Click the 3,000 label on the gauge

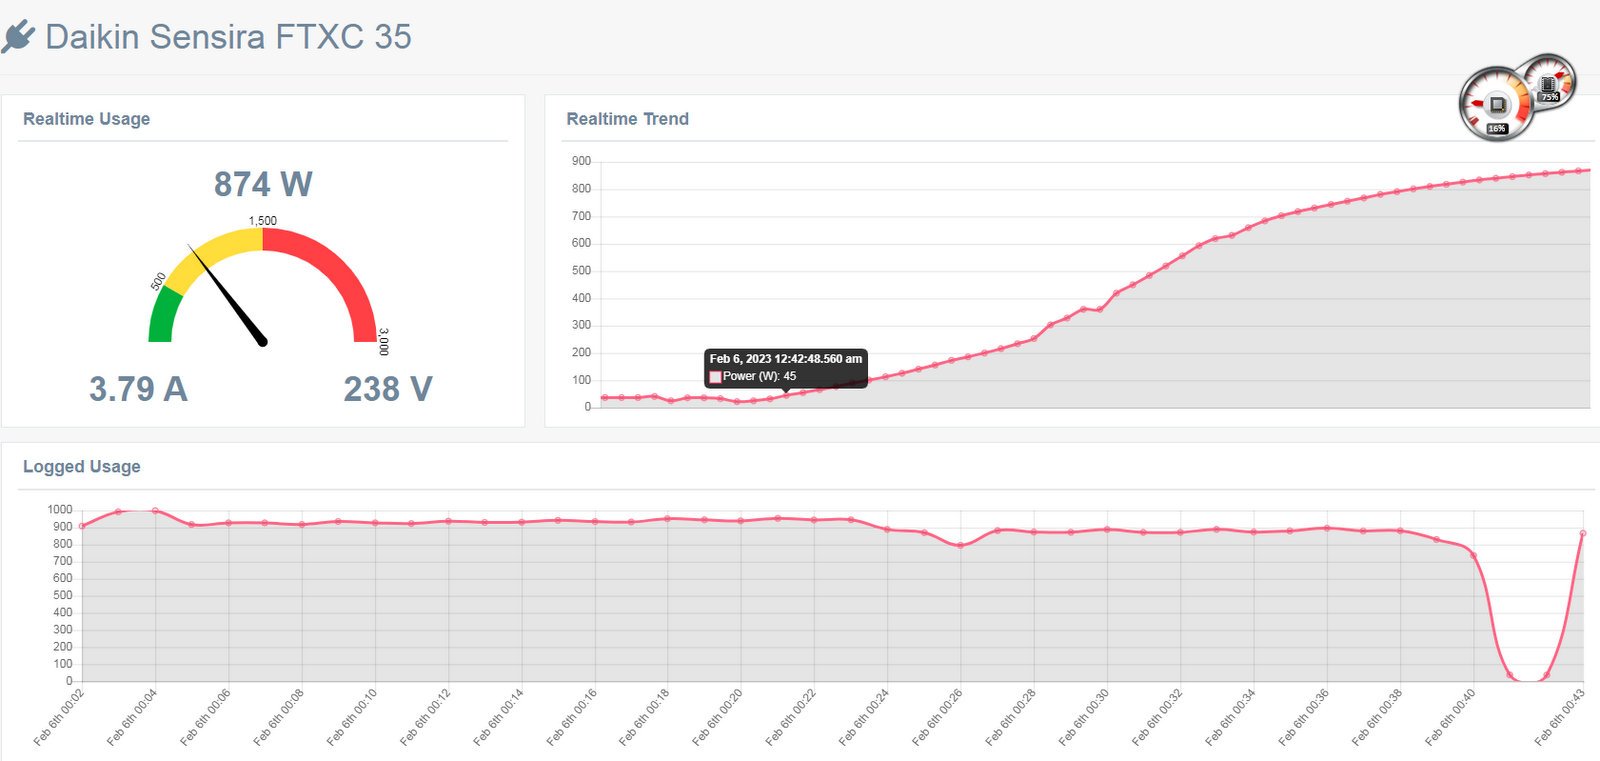click(x=384, y=342)
